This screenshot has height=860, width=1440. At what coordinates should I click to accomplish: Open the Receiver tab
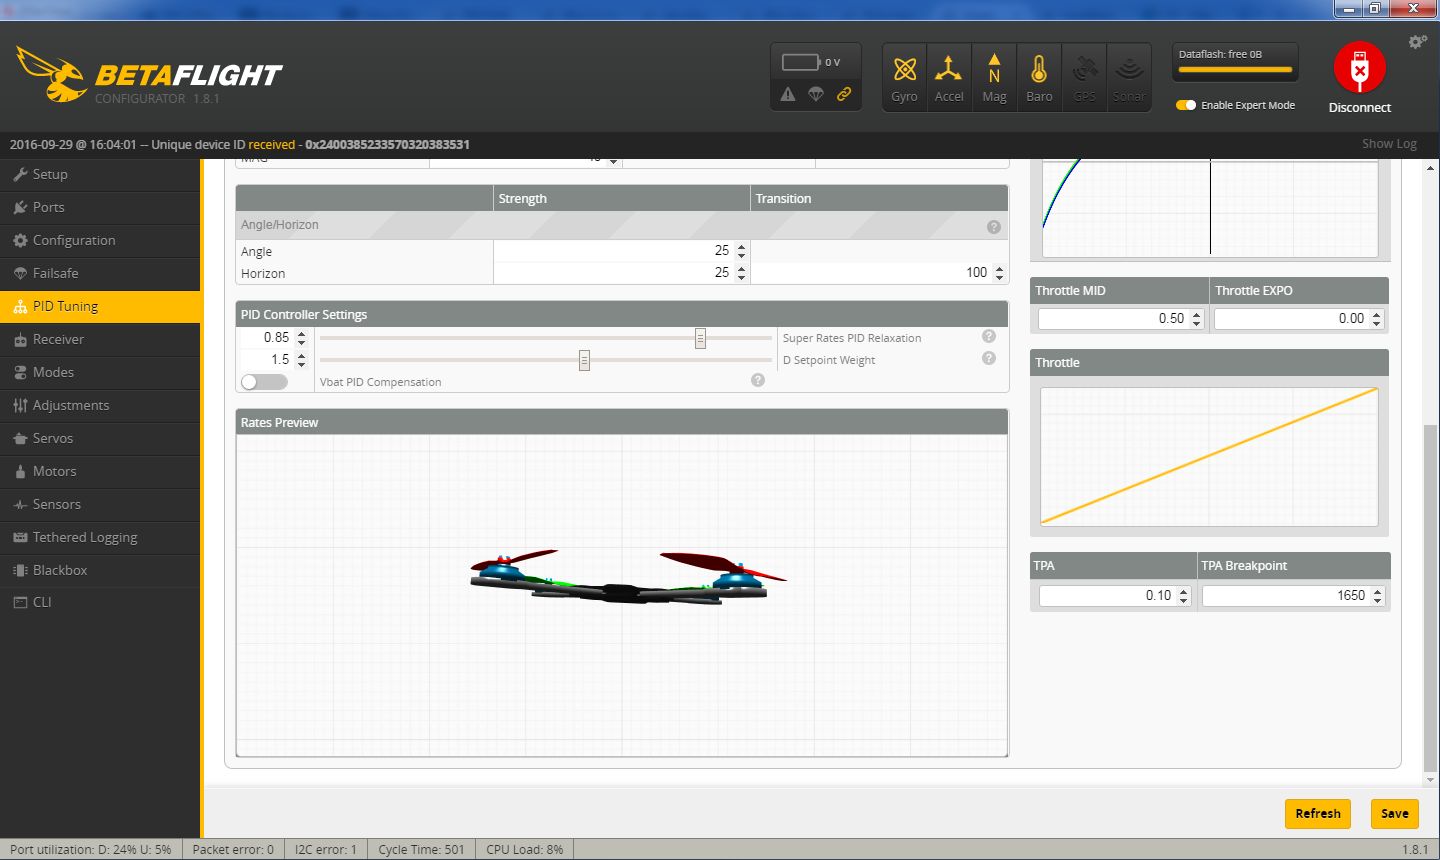click(100, 339)
